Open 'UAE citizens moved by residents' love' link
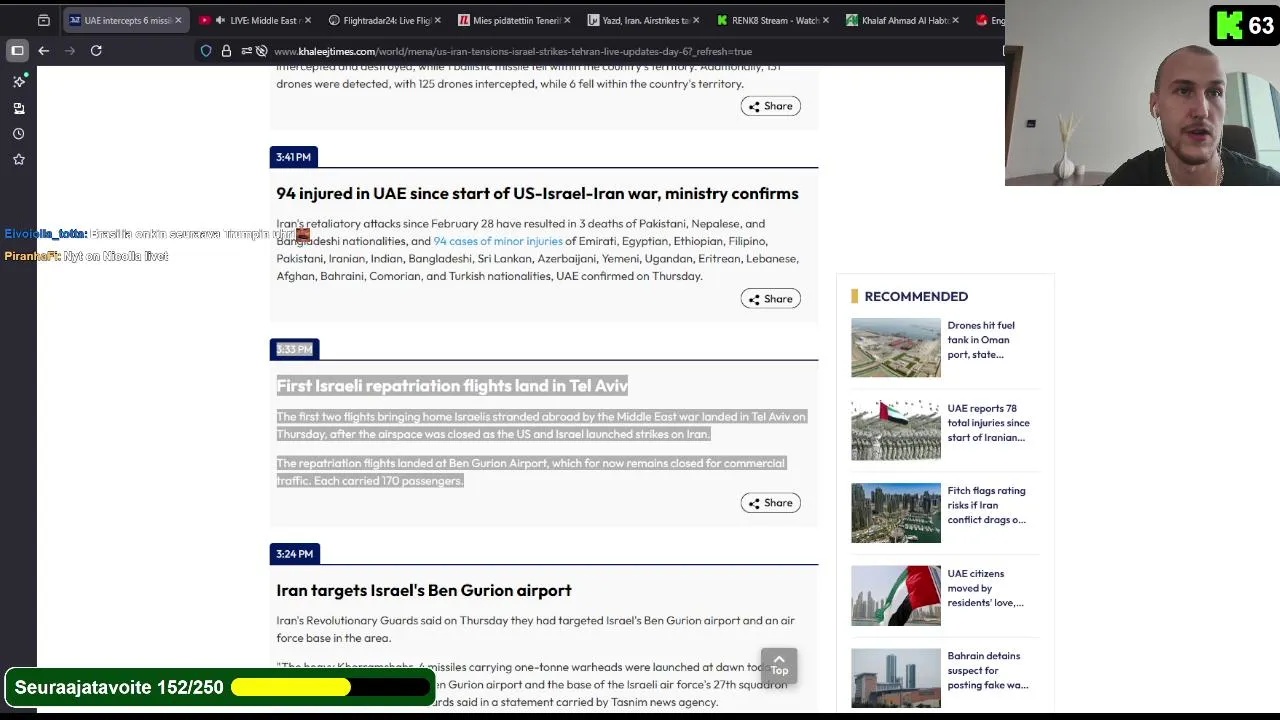Screen dimensions: 1280x720 click(985, 588)
